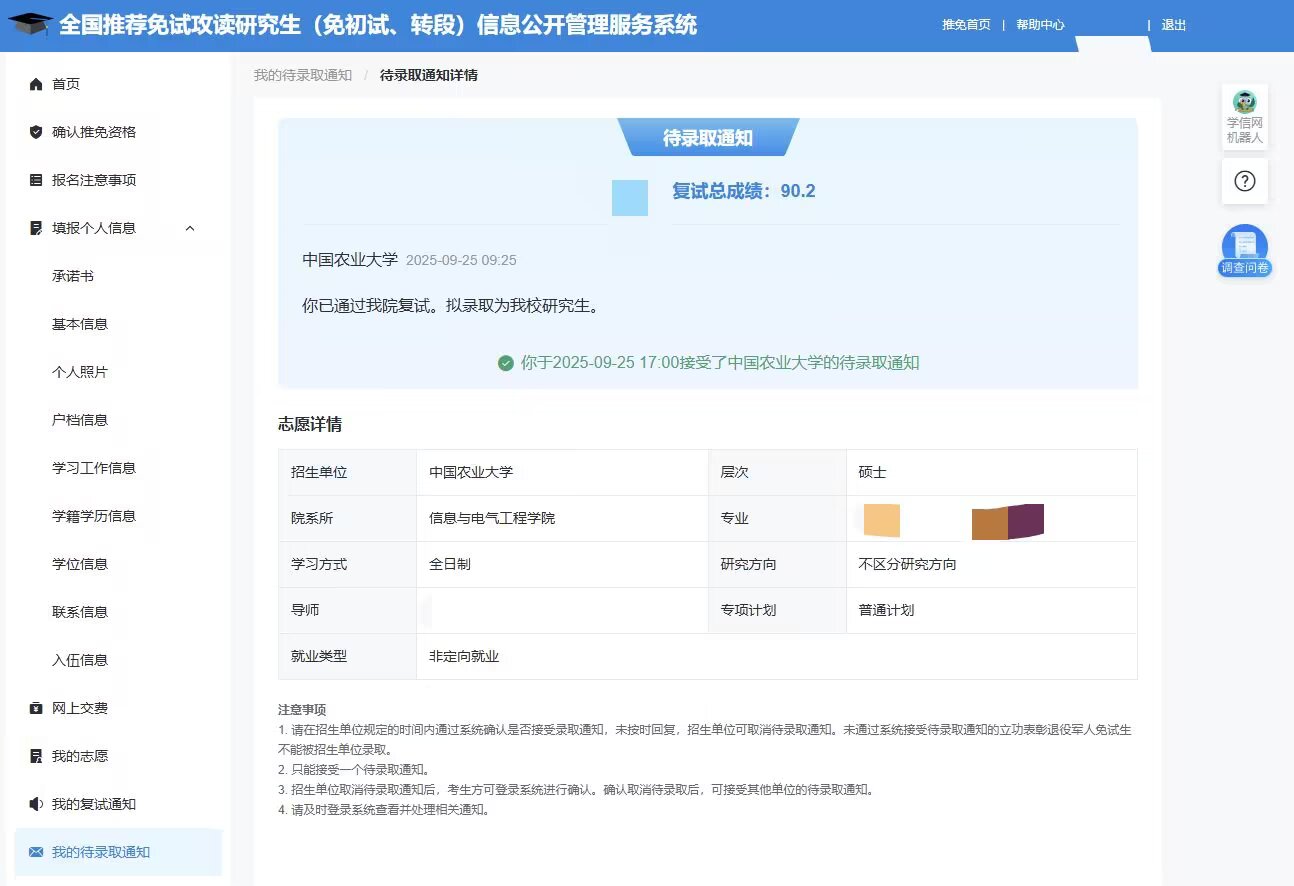The image size is (1294, 886).
Task: Click the 我的志愿 document icon
Action: (36, 756)
